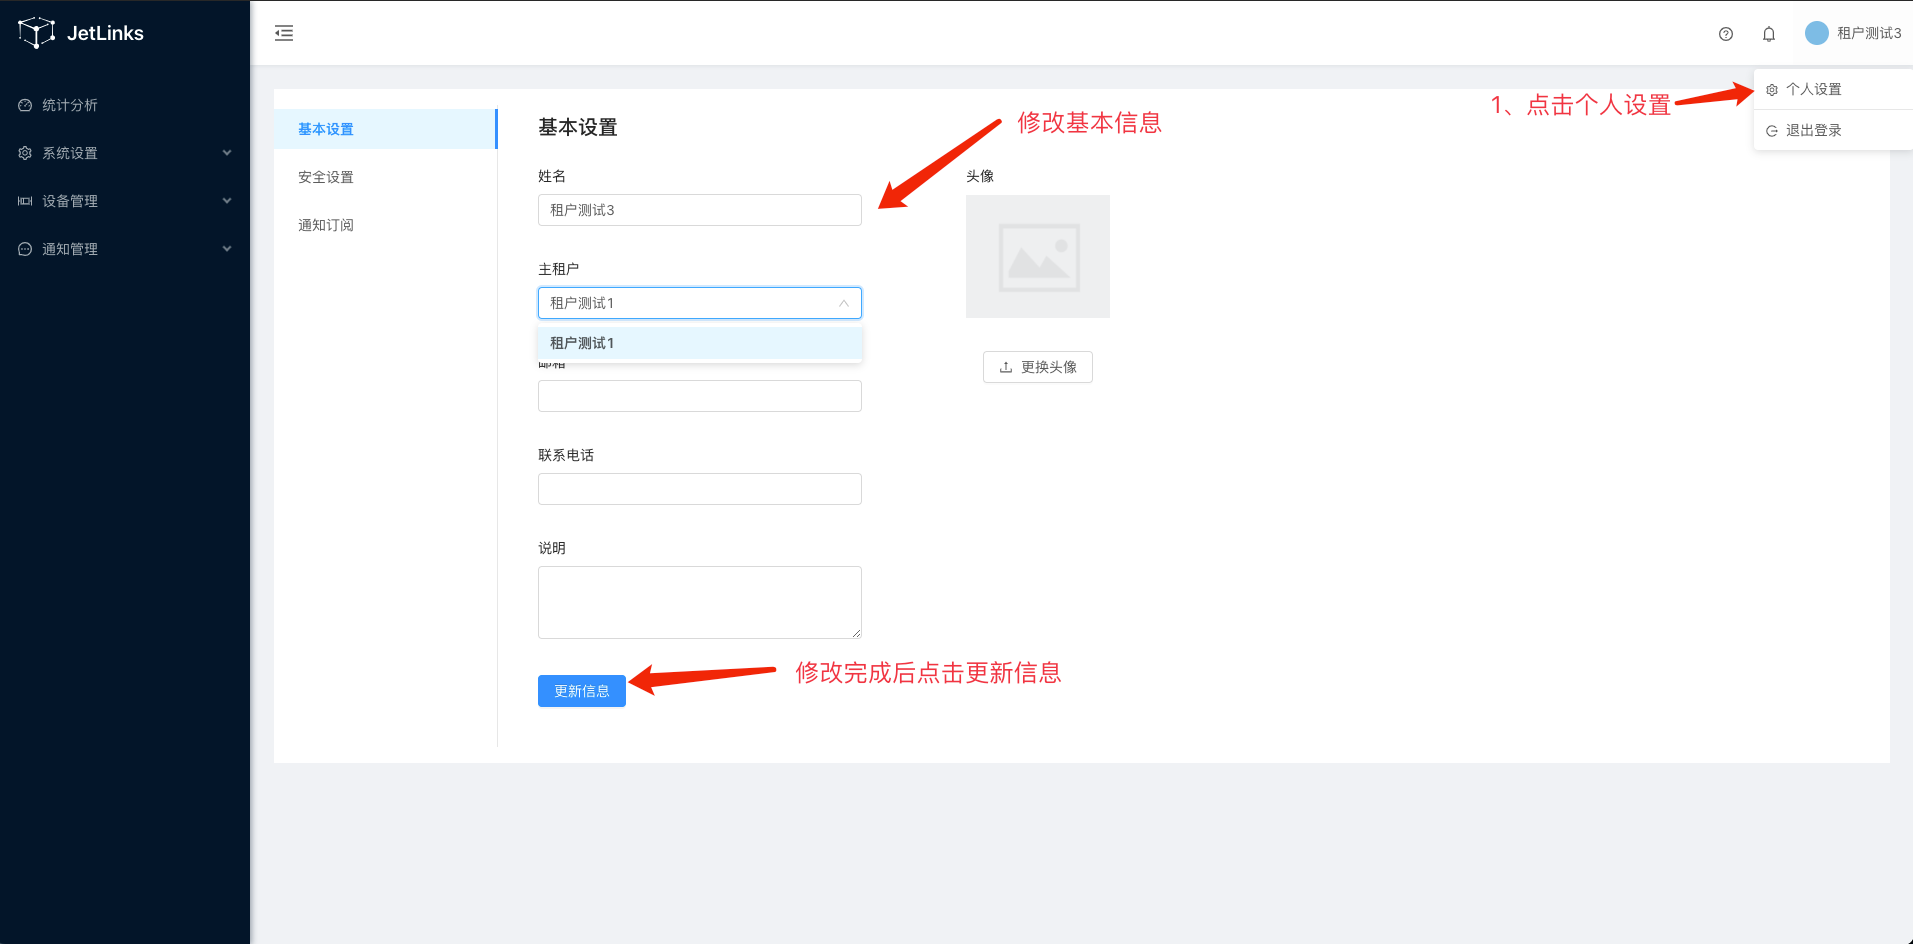Collapse the sidebar using the menu-fold icon

tap(284, 33)
